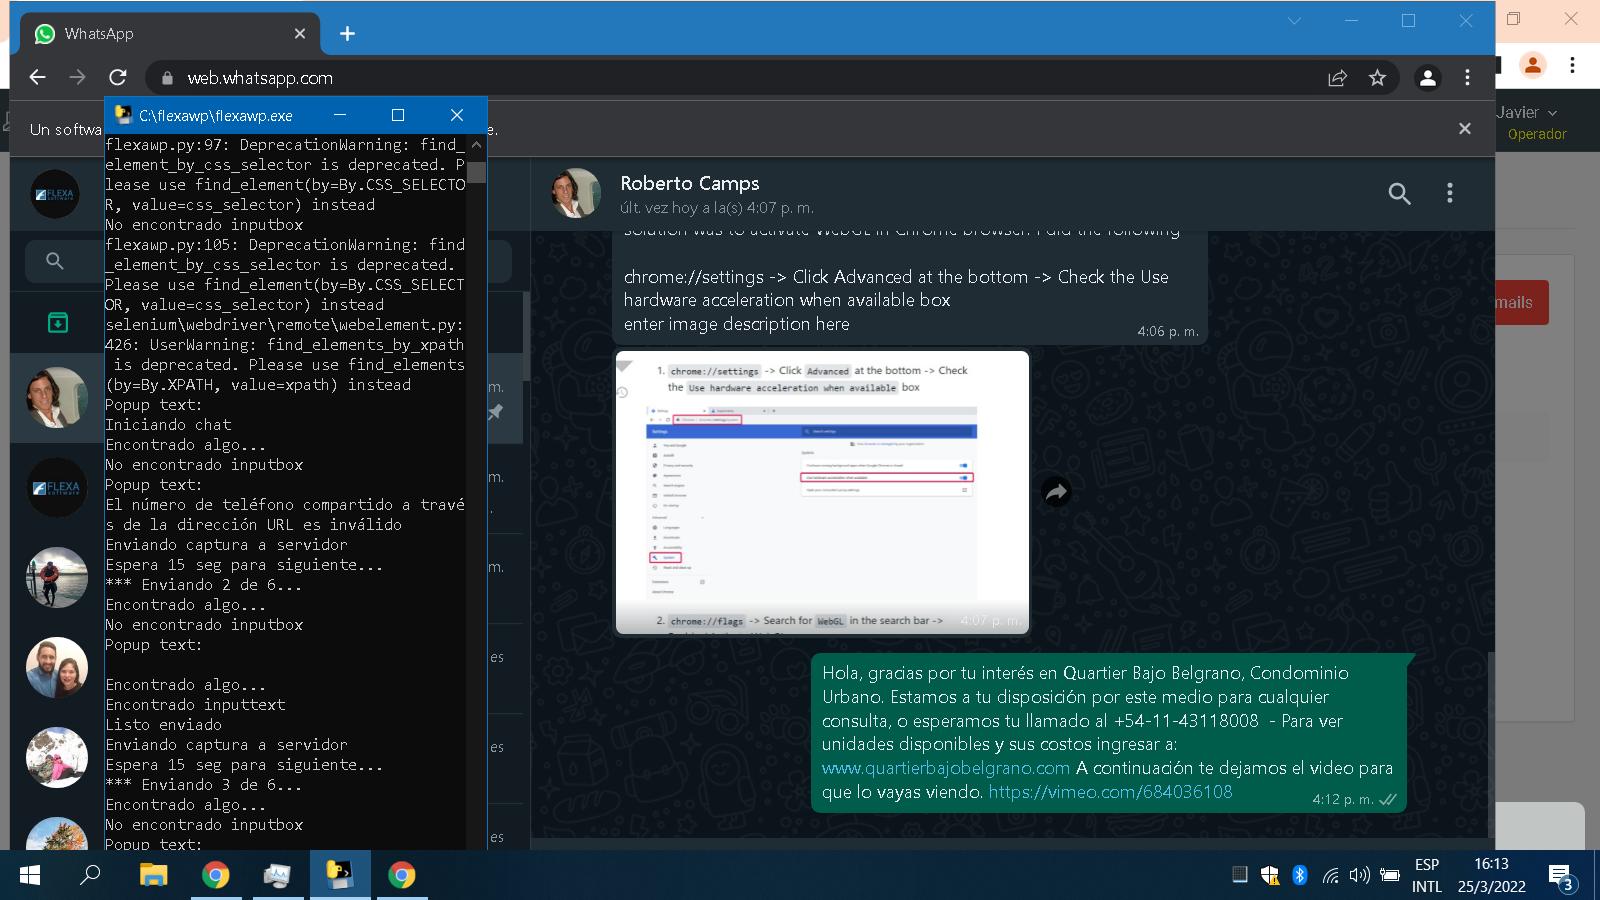Close the WhatsApp browser tab
The width and height of the screenshot is (1600, 900).
[299, 34]
